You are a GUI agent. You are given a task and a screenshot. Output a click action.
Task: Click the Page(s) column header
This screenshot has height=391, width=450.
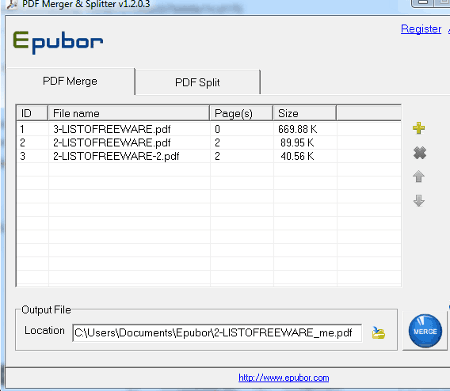coord(241,113)
